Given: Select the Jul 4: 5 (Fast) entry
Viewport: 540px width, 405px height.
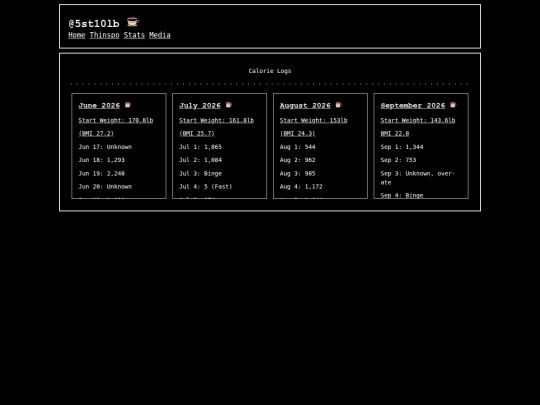Looking at the screenshot, I should (206, 186).
